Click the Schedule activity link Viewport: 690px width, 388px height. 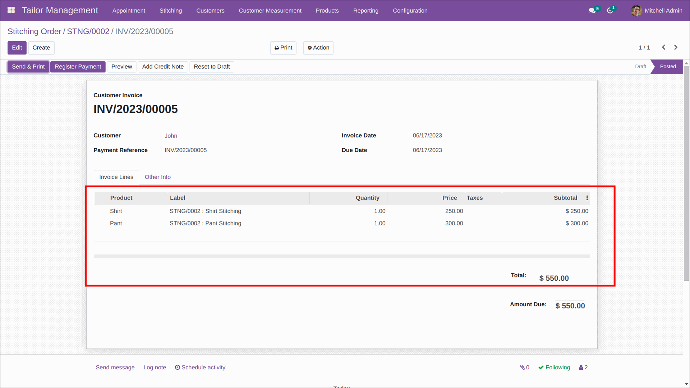pyautogui.click(x=200, y=367)
